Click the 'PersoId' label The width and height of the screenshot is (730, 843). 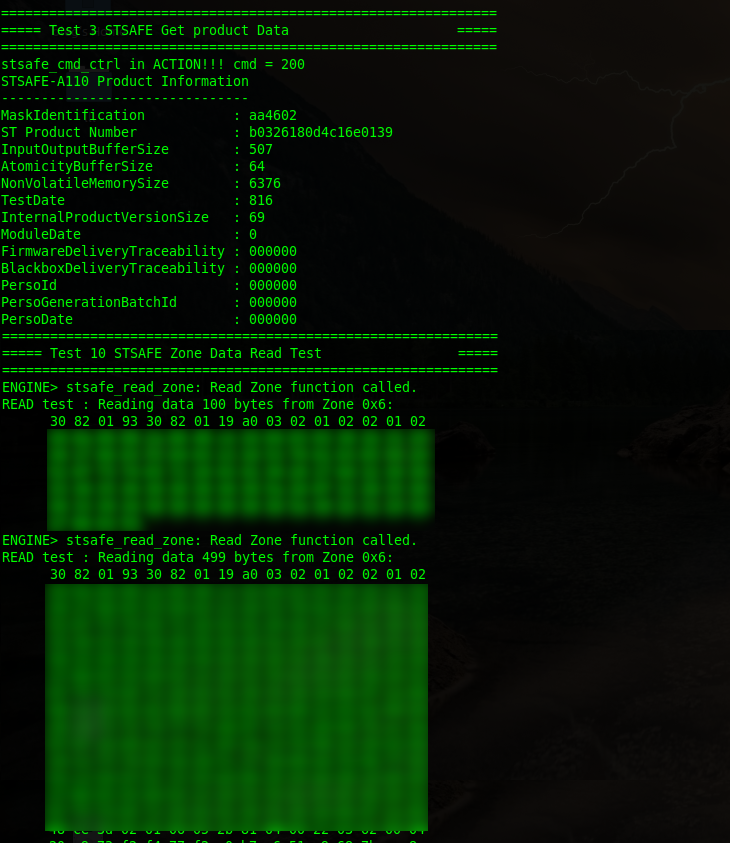pyautogui.click(x=29, y=286)
